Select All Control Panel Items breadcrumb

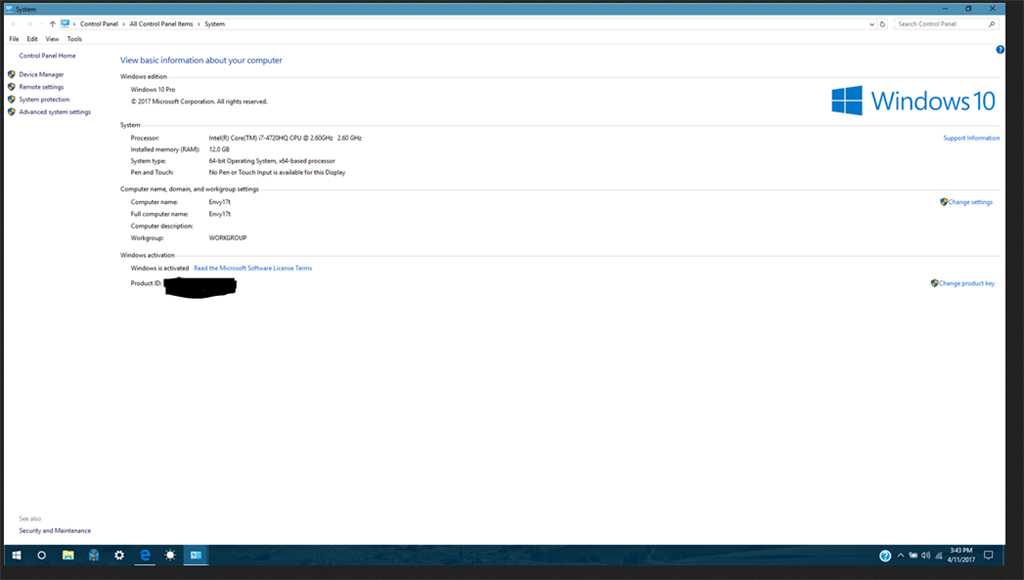pos(161,24)
